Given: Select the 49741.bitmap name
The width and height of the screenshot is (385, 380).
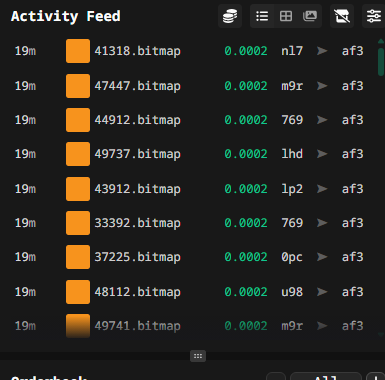Looking at the screenshot, I should coord(137,326).
